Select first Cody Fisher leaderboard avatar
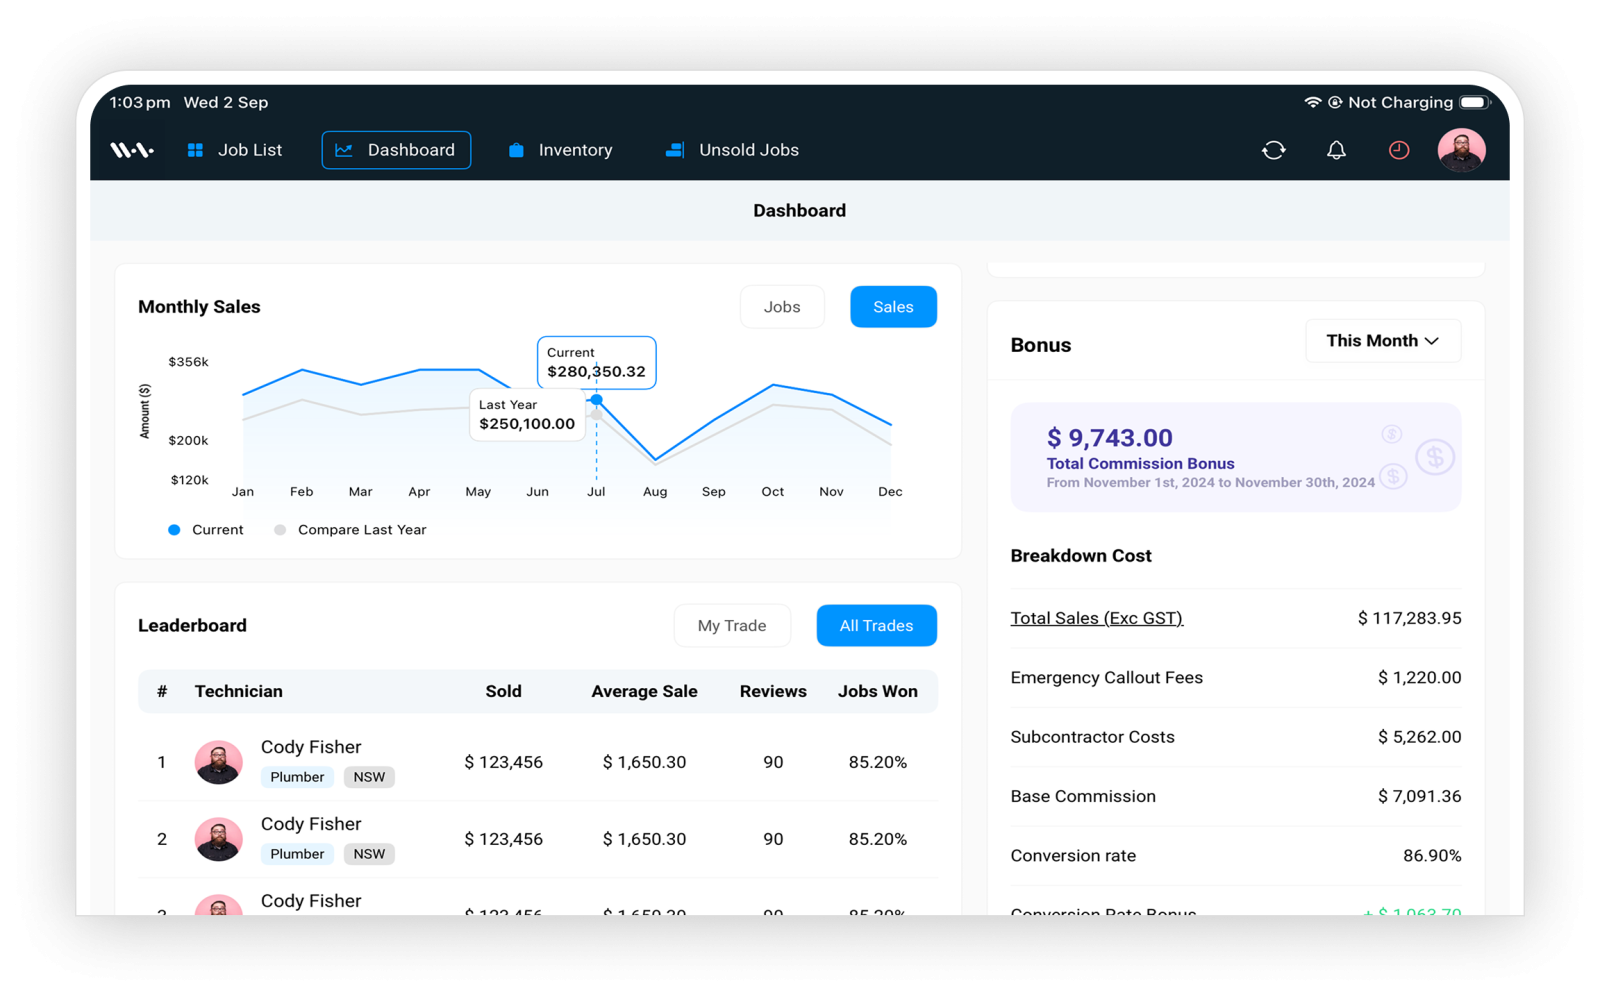 click(x=218, y=762)
